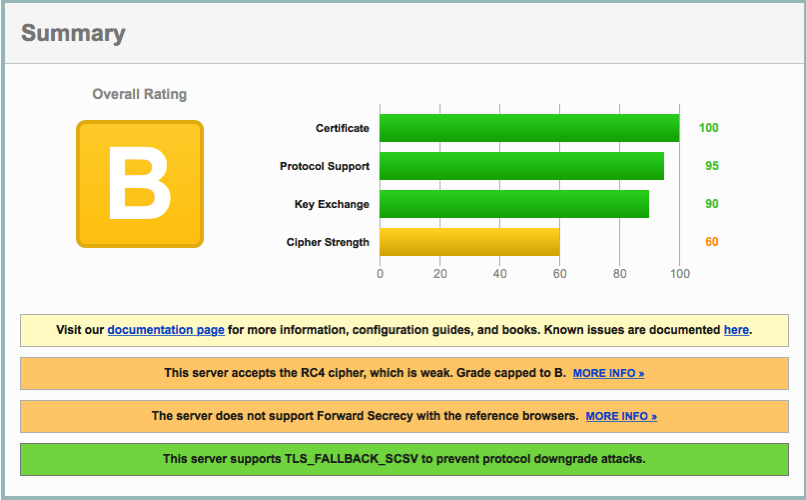This screenshot has width=806, height=500.
Task: Select the Certificate chart label
Action: coord(342,128)
